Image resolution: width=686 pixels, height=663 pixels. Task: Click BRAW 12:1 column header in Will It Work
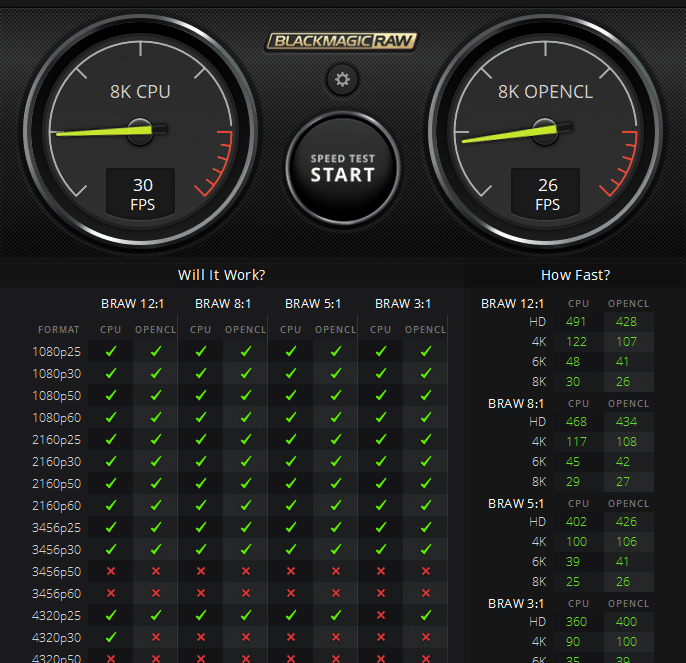point(133,304)
